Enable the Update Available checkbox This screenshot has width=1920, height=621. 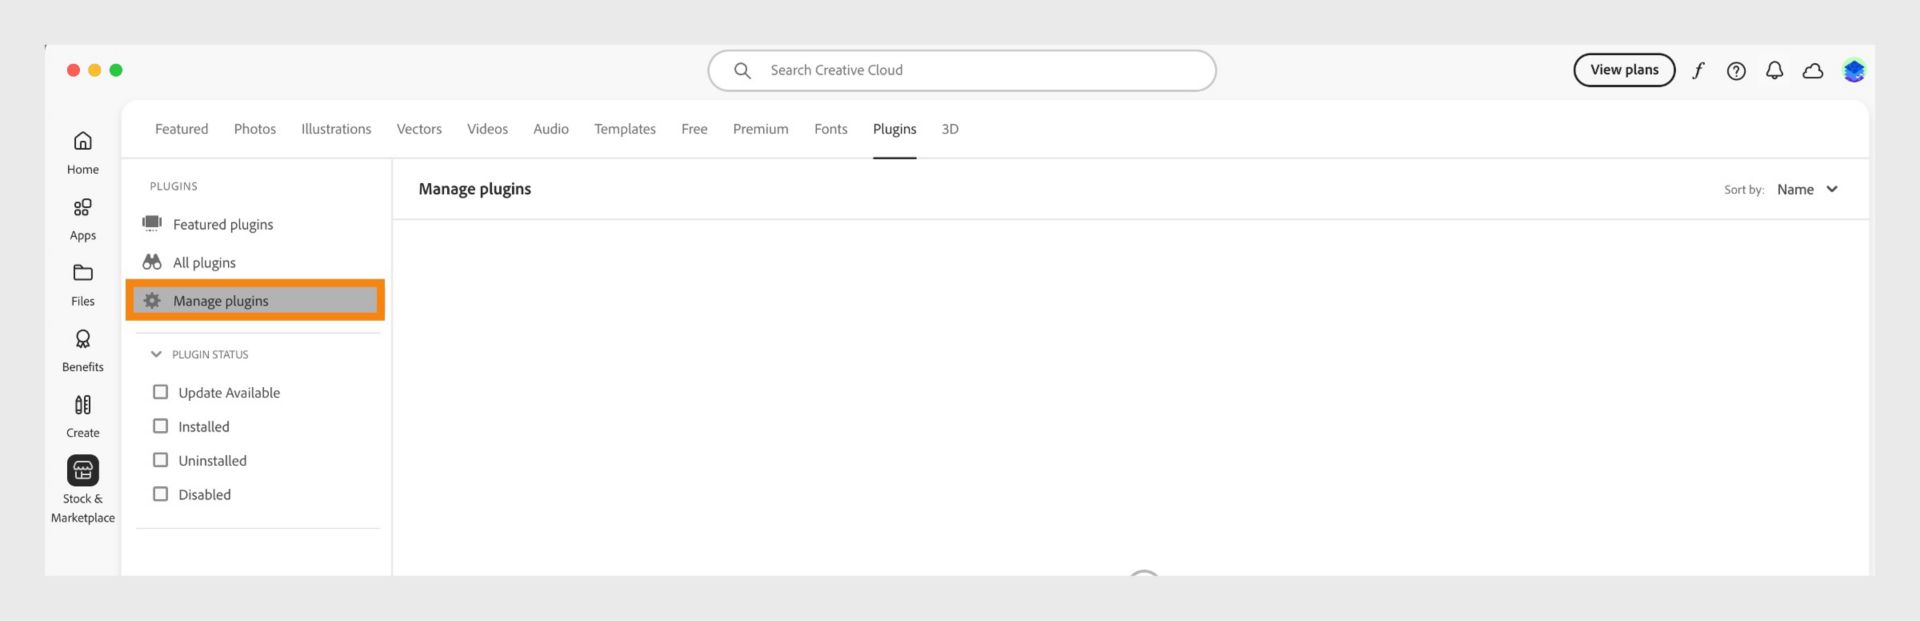click(160, 392)
